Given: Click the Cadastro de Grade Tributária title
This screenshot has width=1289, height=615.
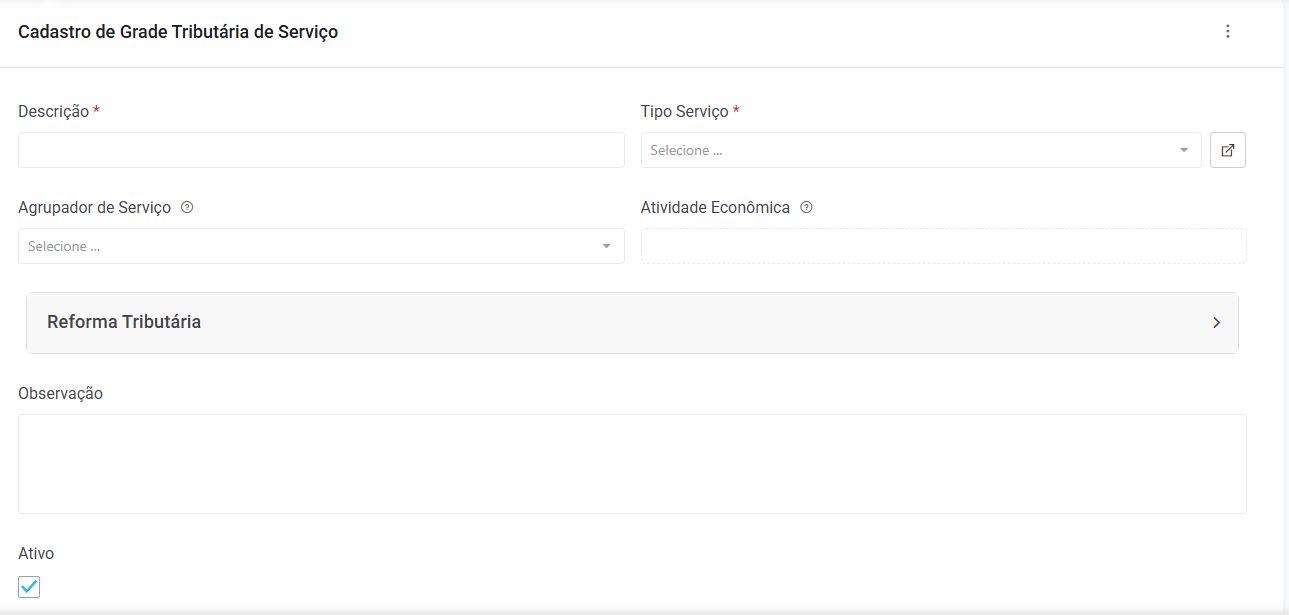Looking at the screenshot, I should [x=178, y=32].
